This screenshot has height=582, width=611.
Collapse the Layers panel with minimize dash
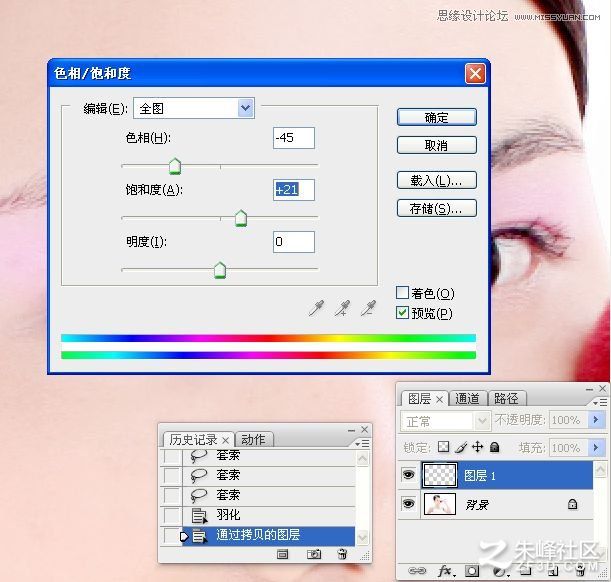pos(589,389)
